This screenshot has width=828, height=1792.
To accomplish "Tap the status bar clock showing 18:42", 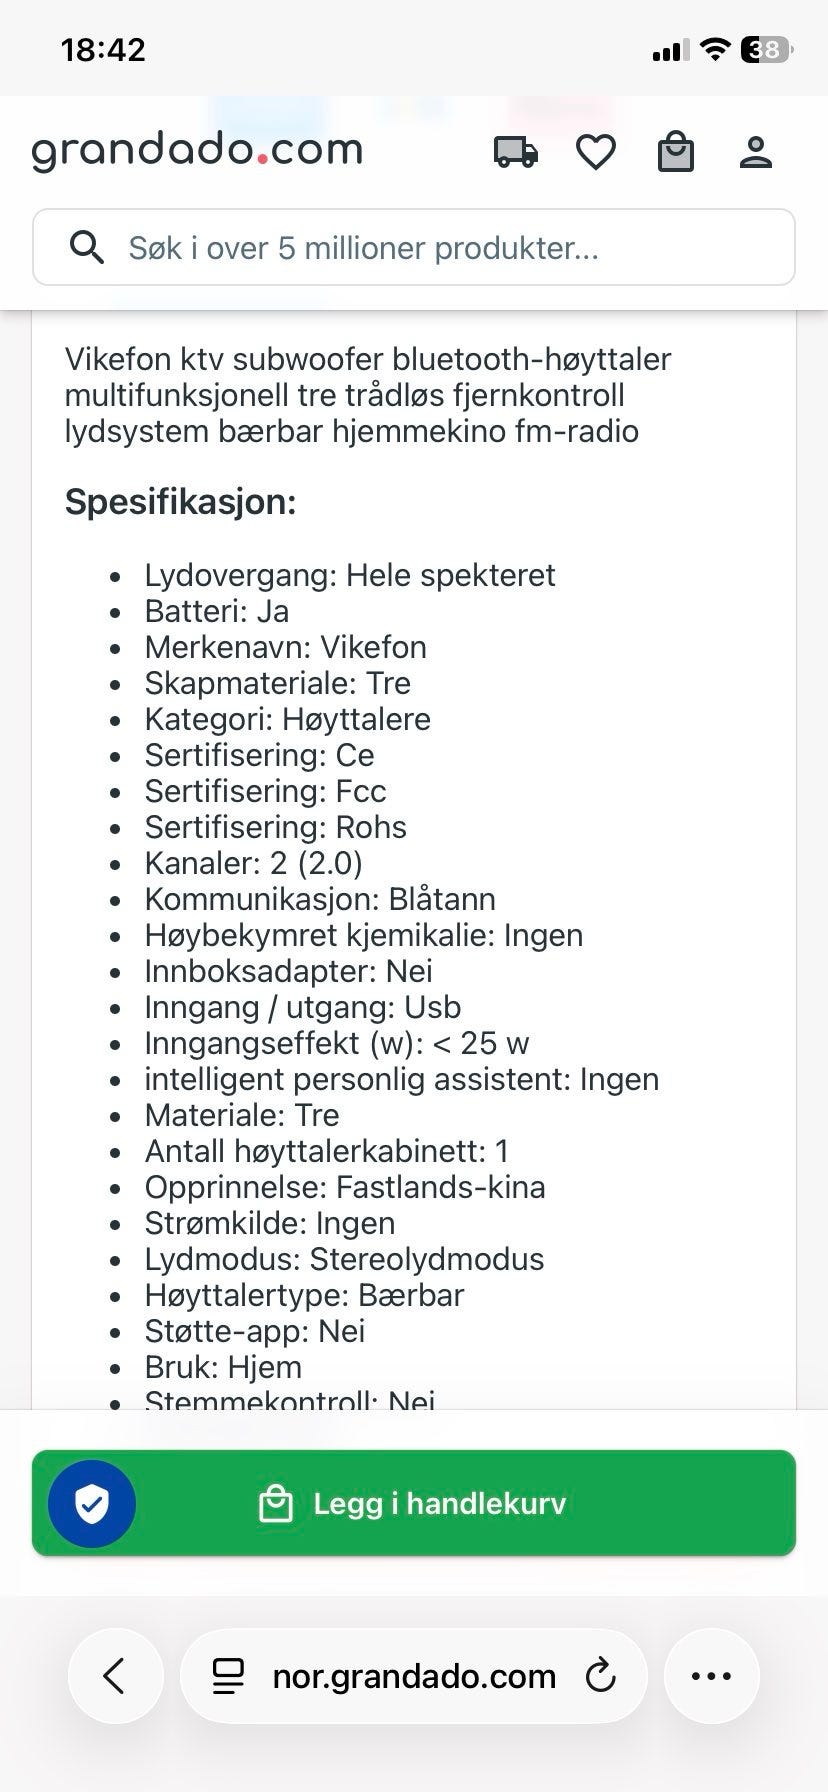I will pos(103,50).
